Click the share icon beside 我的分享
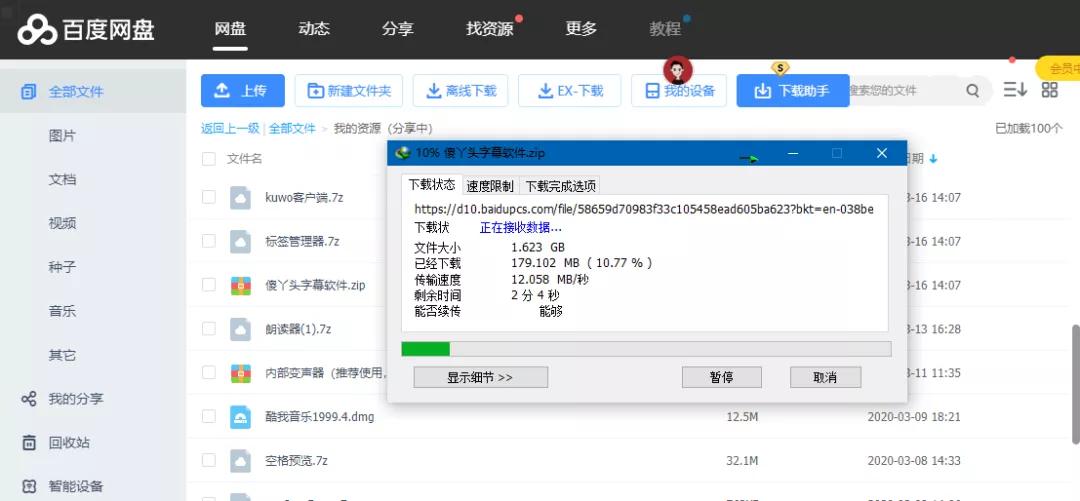 pos(28,398)
